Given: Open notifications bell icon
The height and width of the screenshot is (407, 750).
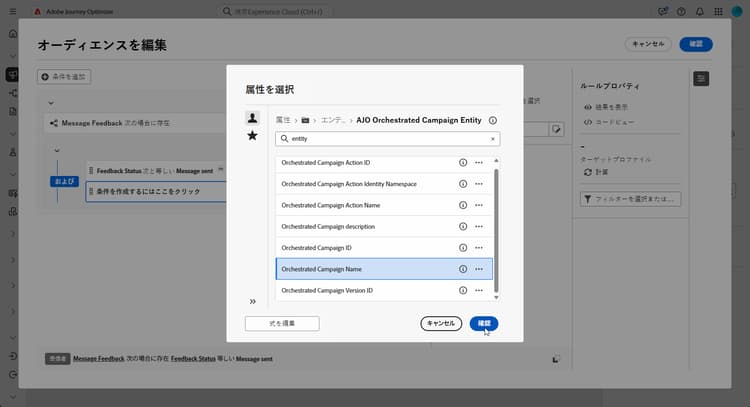Looking at the screenshot, I should [x=700, y=11].
